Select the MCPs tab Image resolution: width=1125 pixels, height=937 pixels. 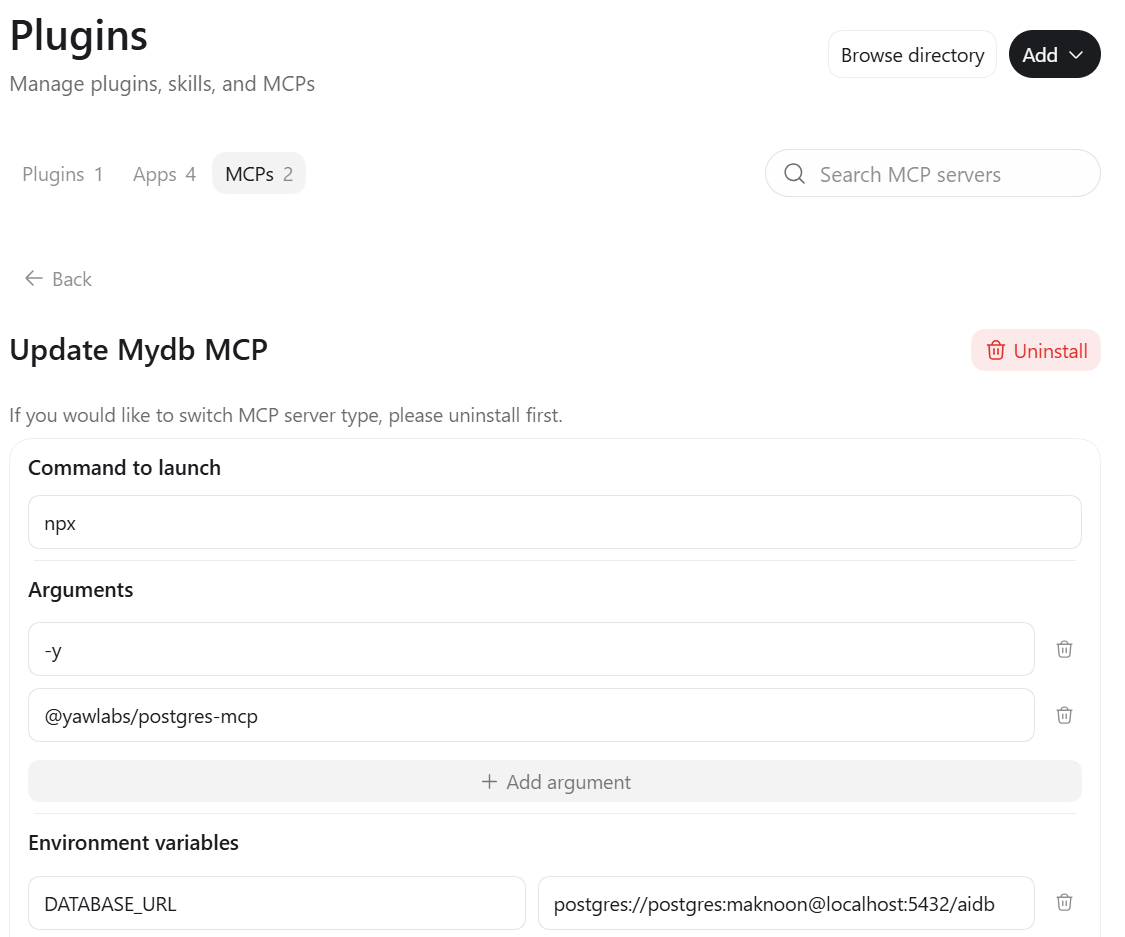[258, 174]
